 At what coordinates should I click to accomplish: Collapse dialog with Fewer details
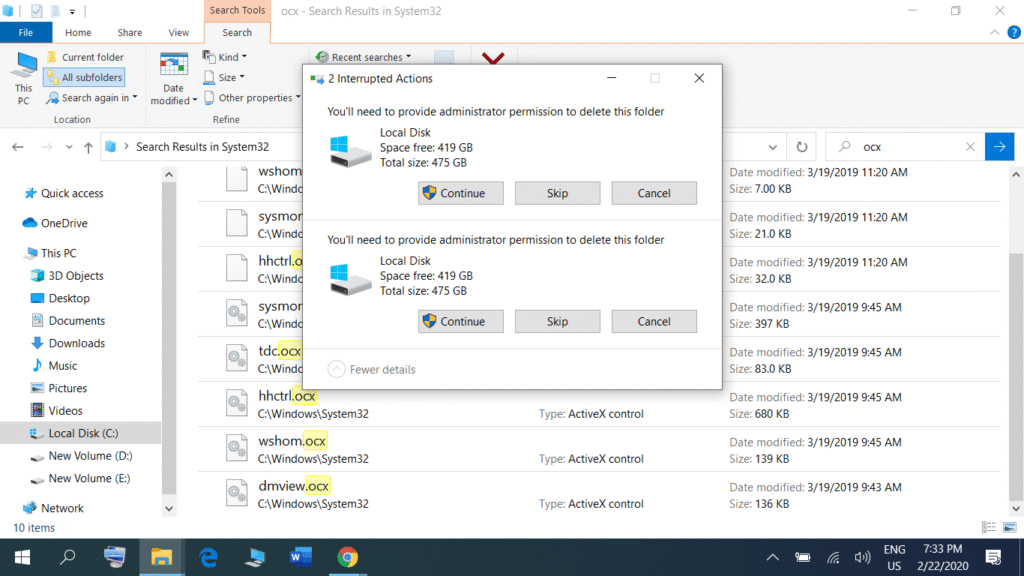pyautogui.click(x=371, y=369)
